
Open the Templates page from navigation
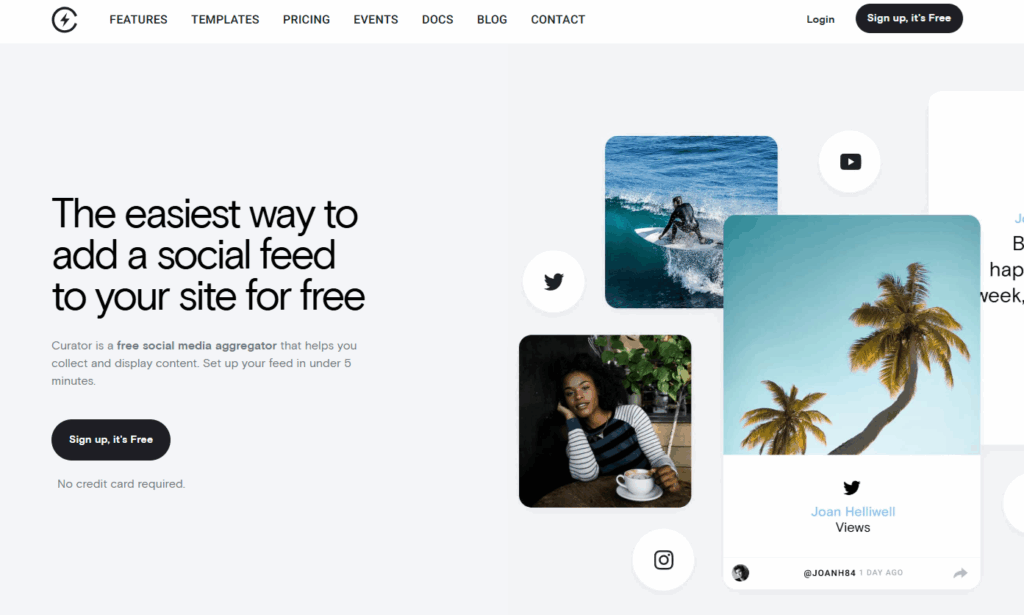pyautogui.click(x=225, y=20)
